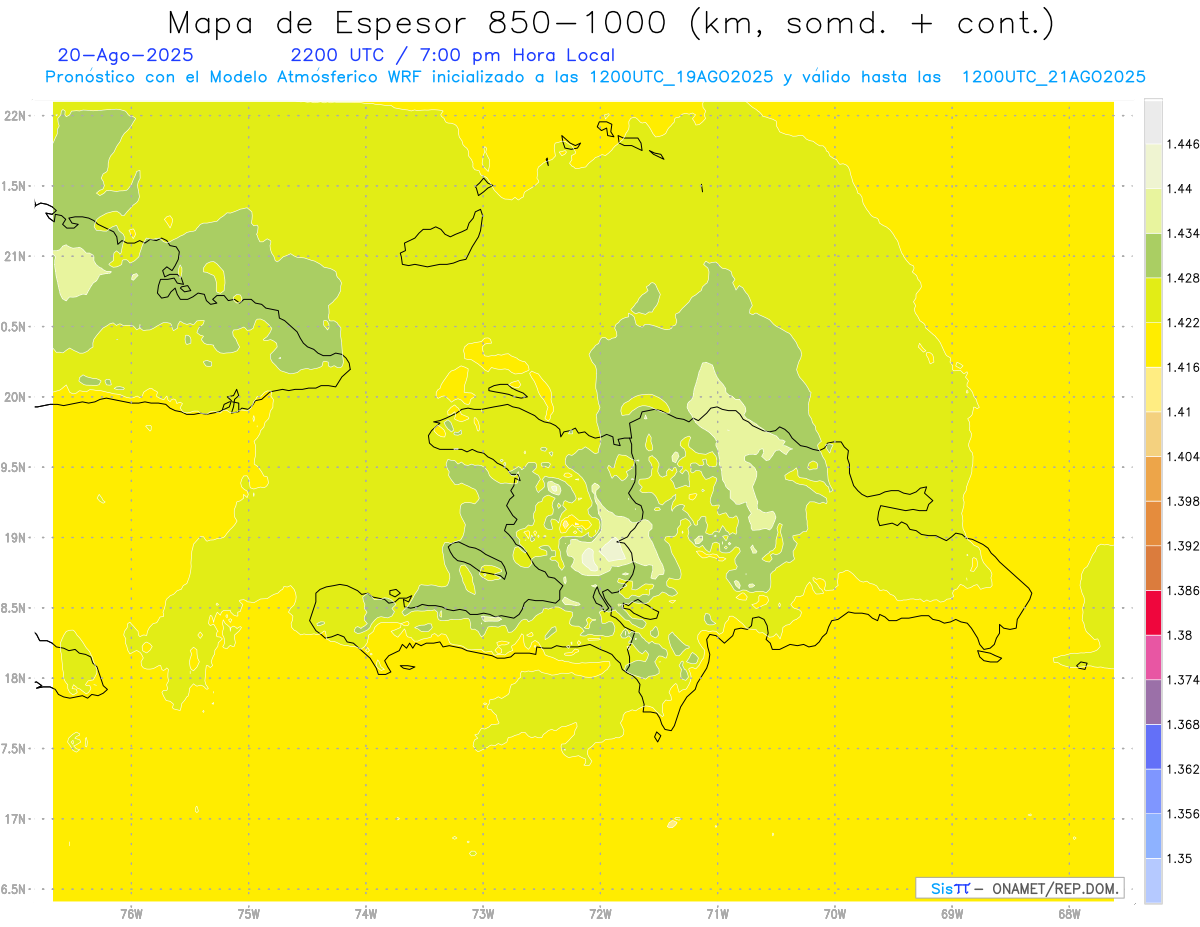Click the legend value '1.362'

click(x=1181, y=769)
